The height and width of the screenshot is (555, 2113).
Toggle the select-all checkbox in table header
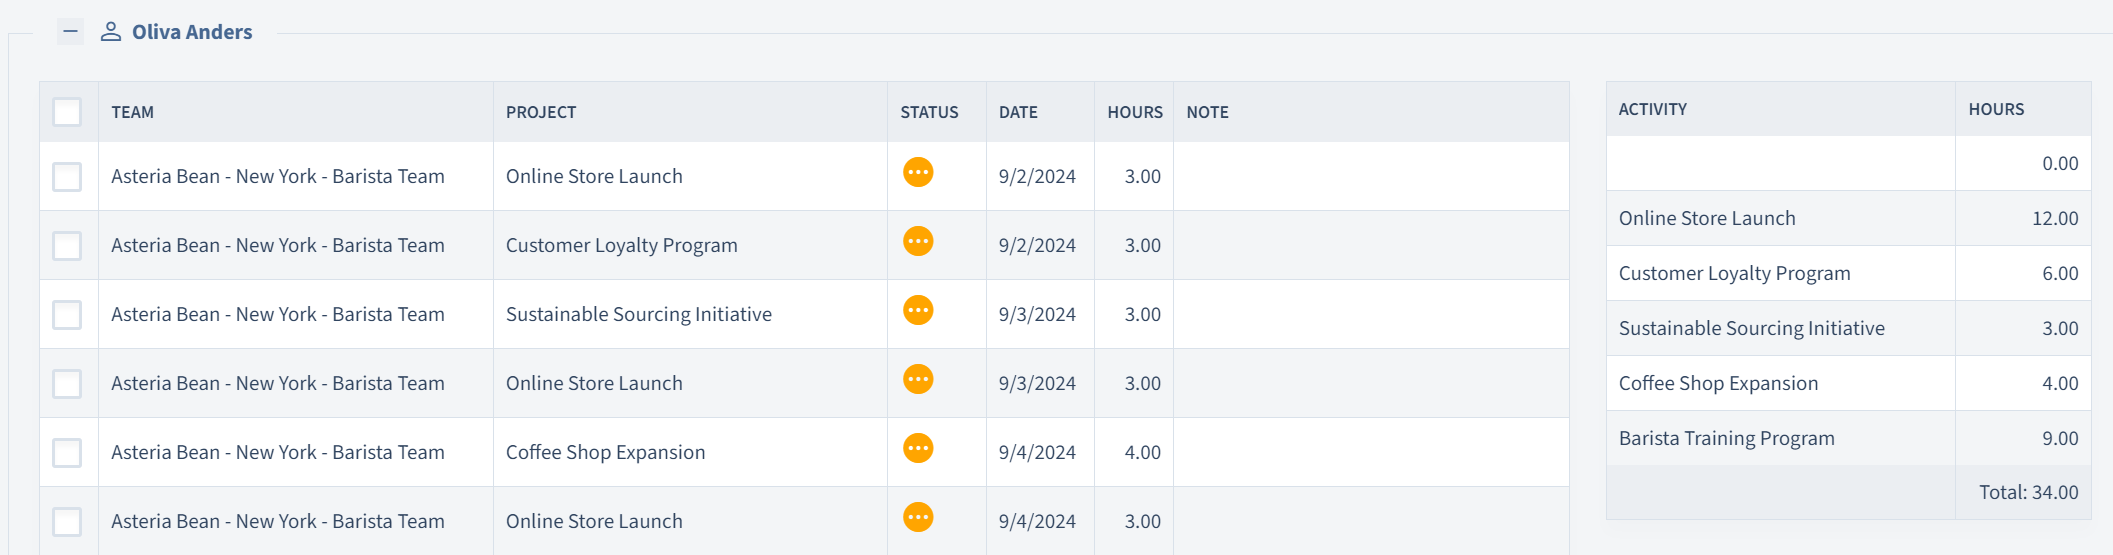point(67,112)
